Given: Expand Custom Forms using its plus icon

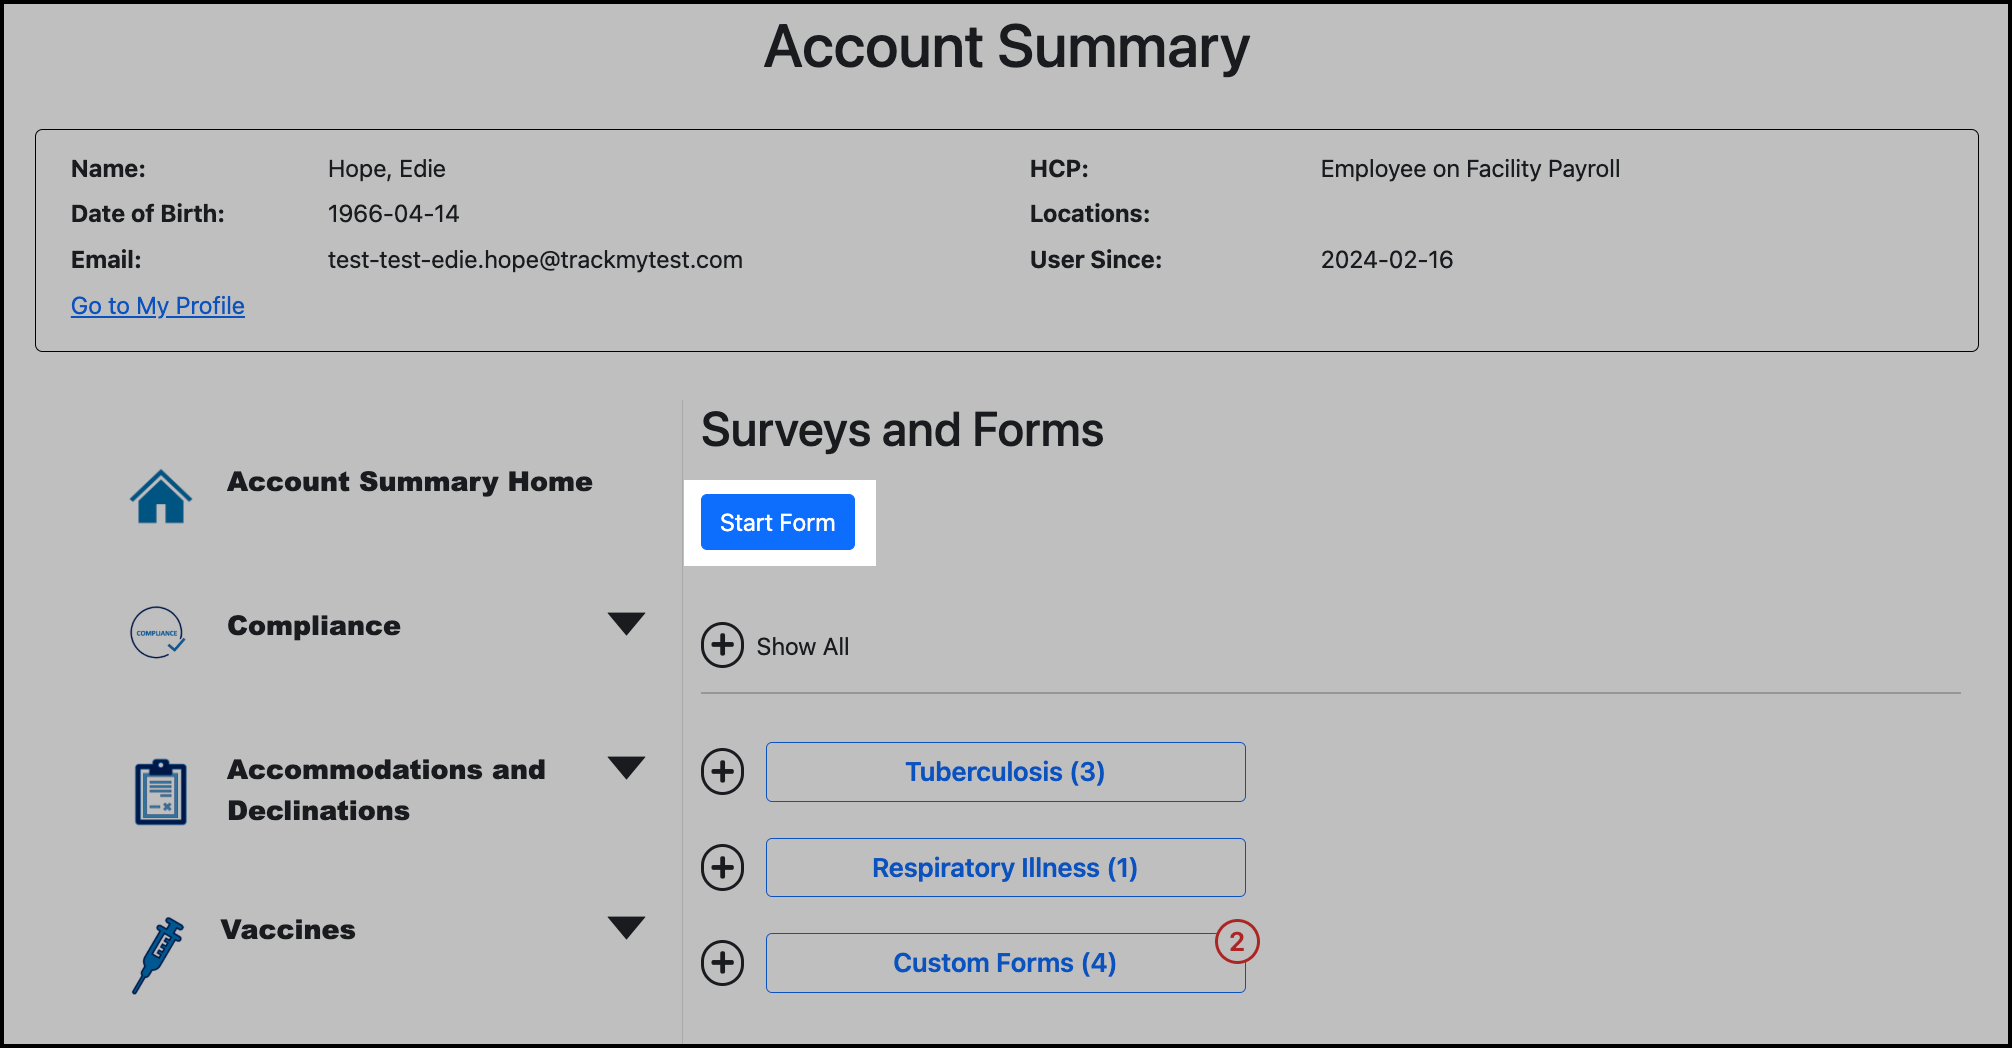Looking at the screenshot, I should click(x=722, y=963).
